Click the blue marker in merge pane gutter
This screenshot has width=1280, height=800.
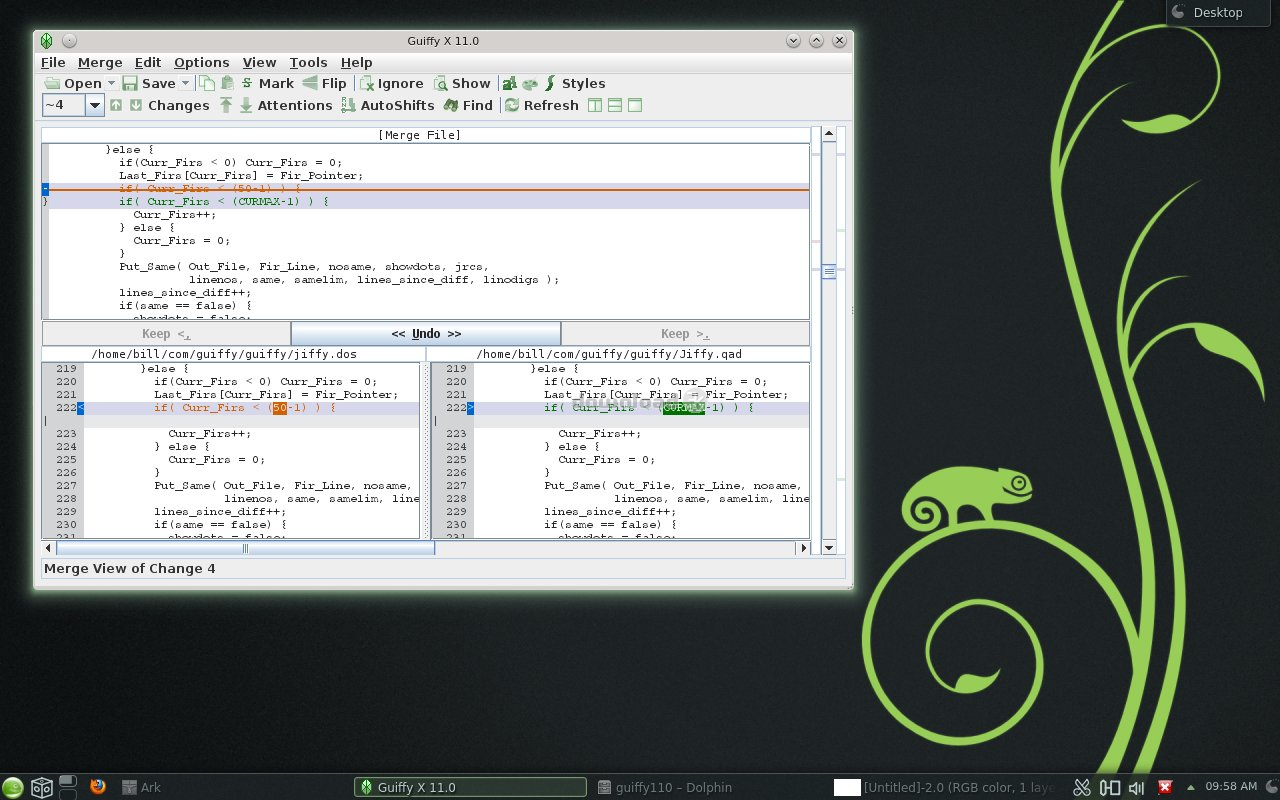[45, 189]
